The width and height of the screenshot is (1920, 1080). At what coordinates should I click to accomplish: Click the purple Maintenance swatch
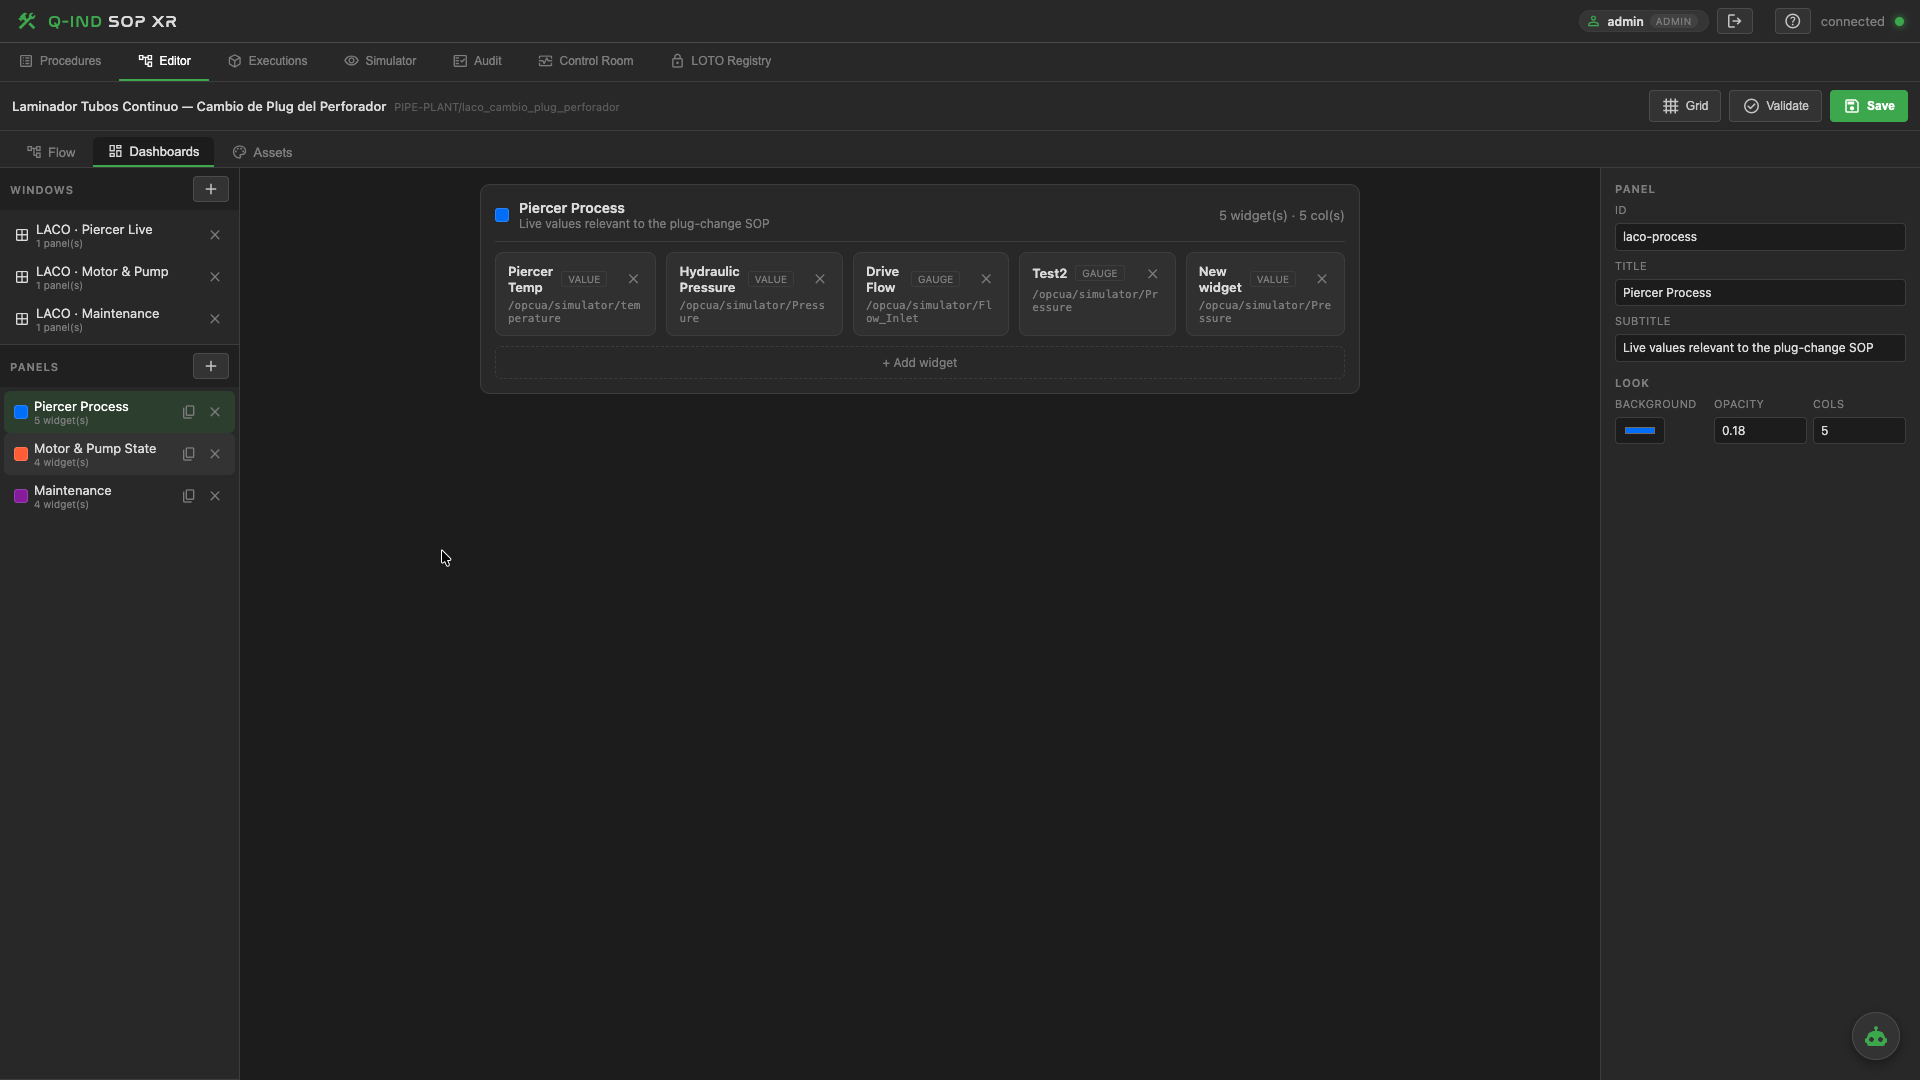click(x=21, y=496)
